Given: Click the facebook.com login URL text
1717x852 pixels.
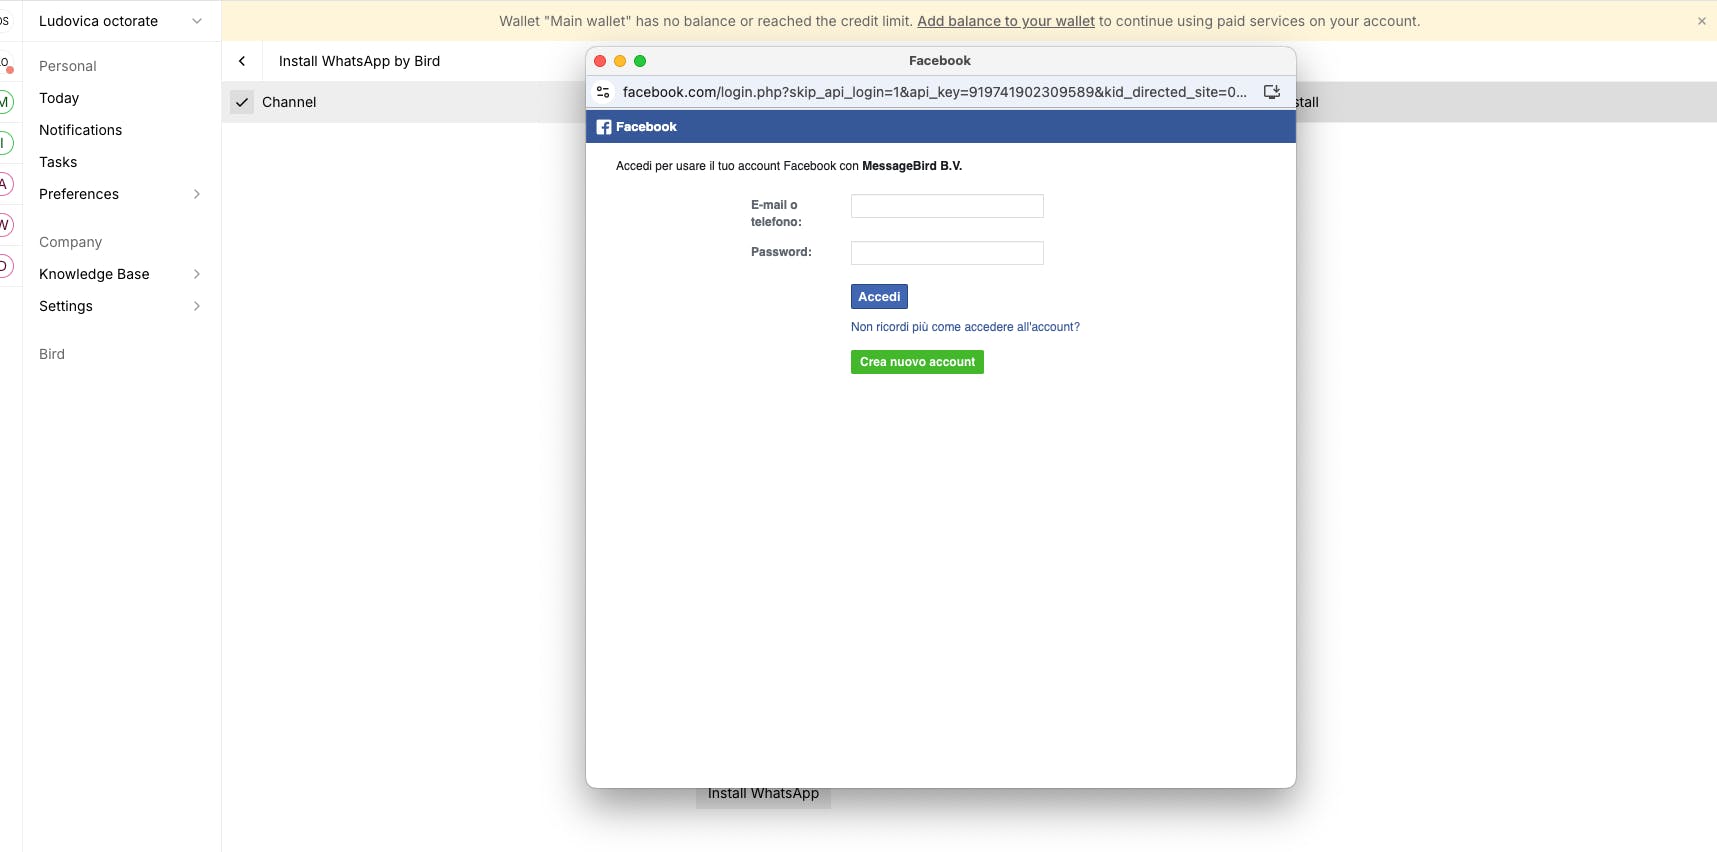Looking at the screenshot, I should 934,92.
